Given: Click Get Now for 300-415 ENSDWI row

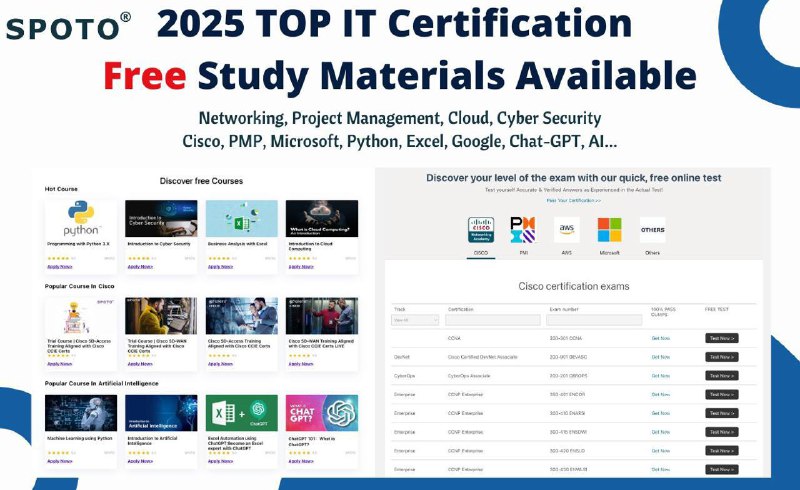Looking at the screenshot, I should point(660,432).
